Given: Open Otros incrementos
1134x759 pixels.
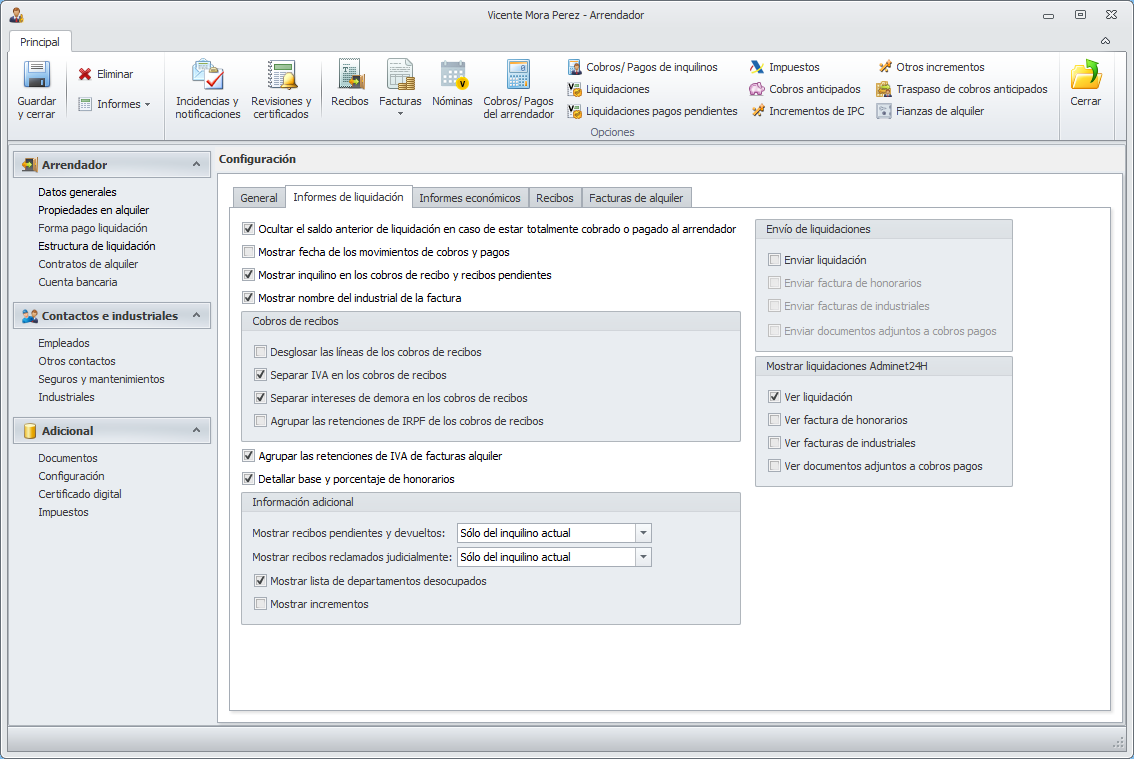Looking at the screenshot, I should pos(932,67).
